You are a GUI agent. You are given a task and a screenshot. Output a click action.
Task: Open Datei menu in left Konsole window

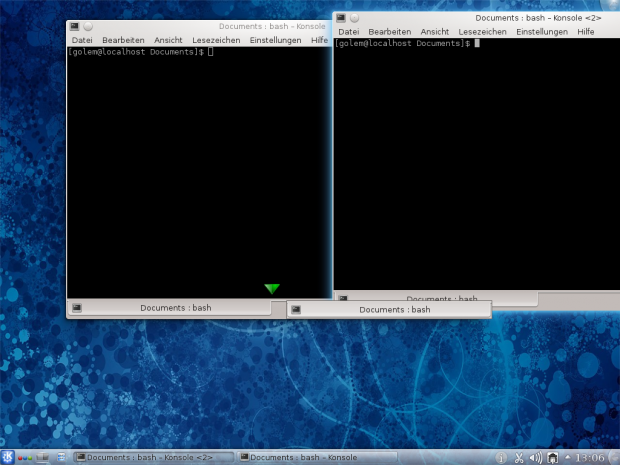click(82, 40)
